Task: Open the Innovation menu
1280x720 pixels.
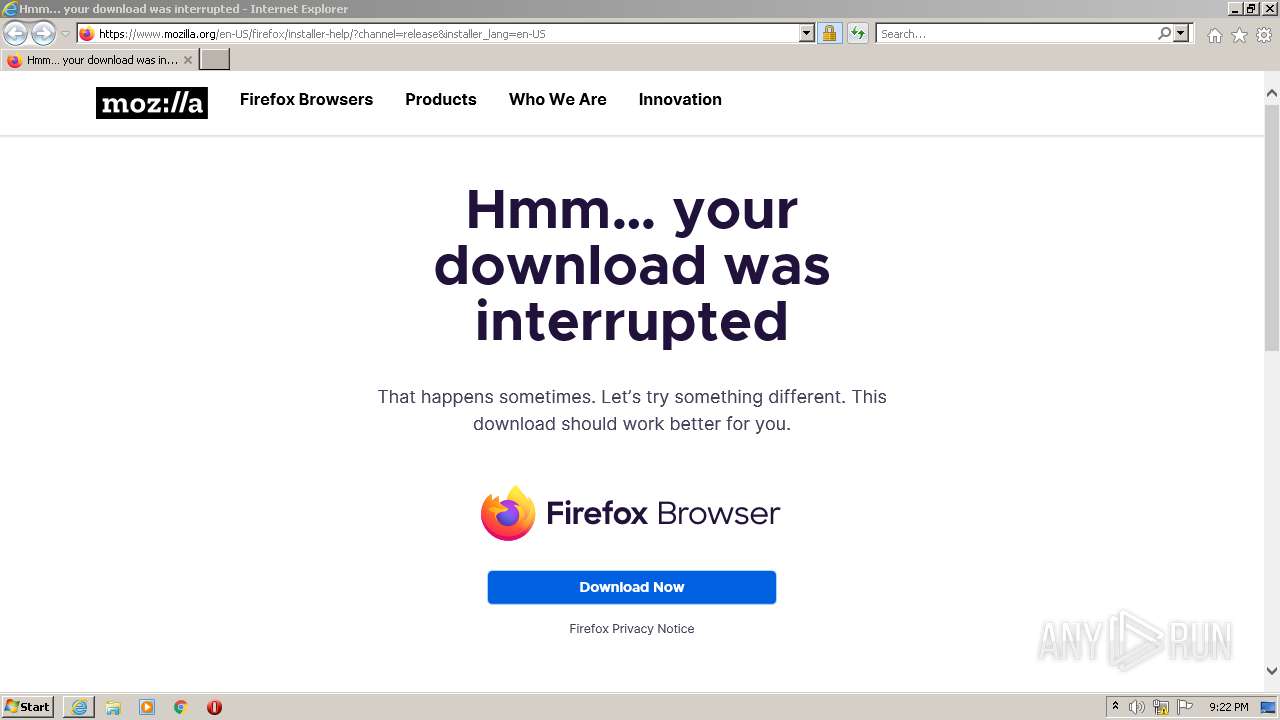Action: coord(680,100)
